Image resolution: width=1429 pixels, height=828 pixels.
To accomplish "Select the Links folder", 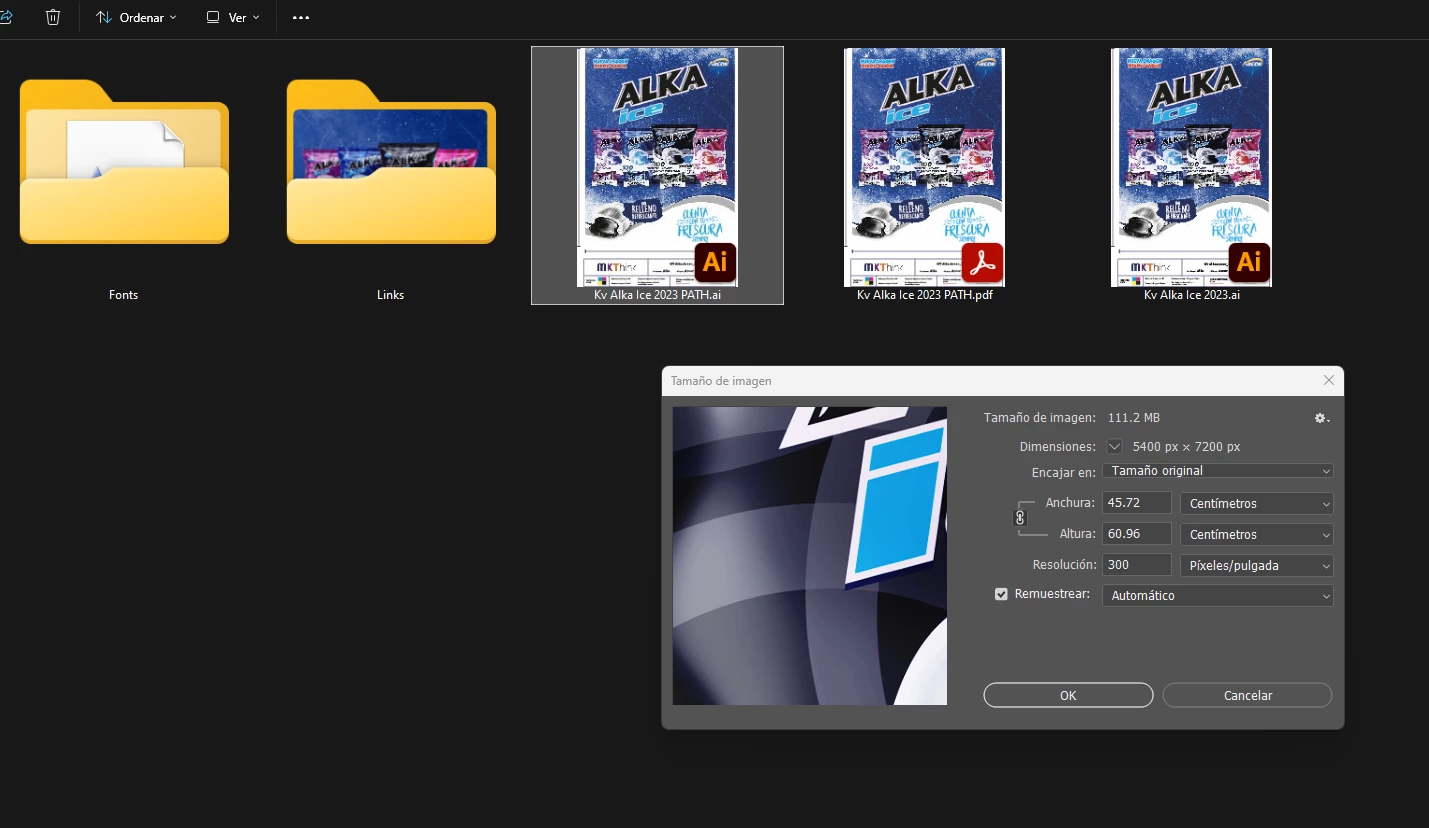I will click(x=391, y=161).
